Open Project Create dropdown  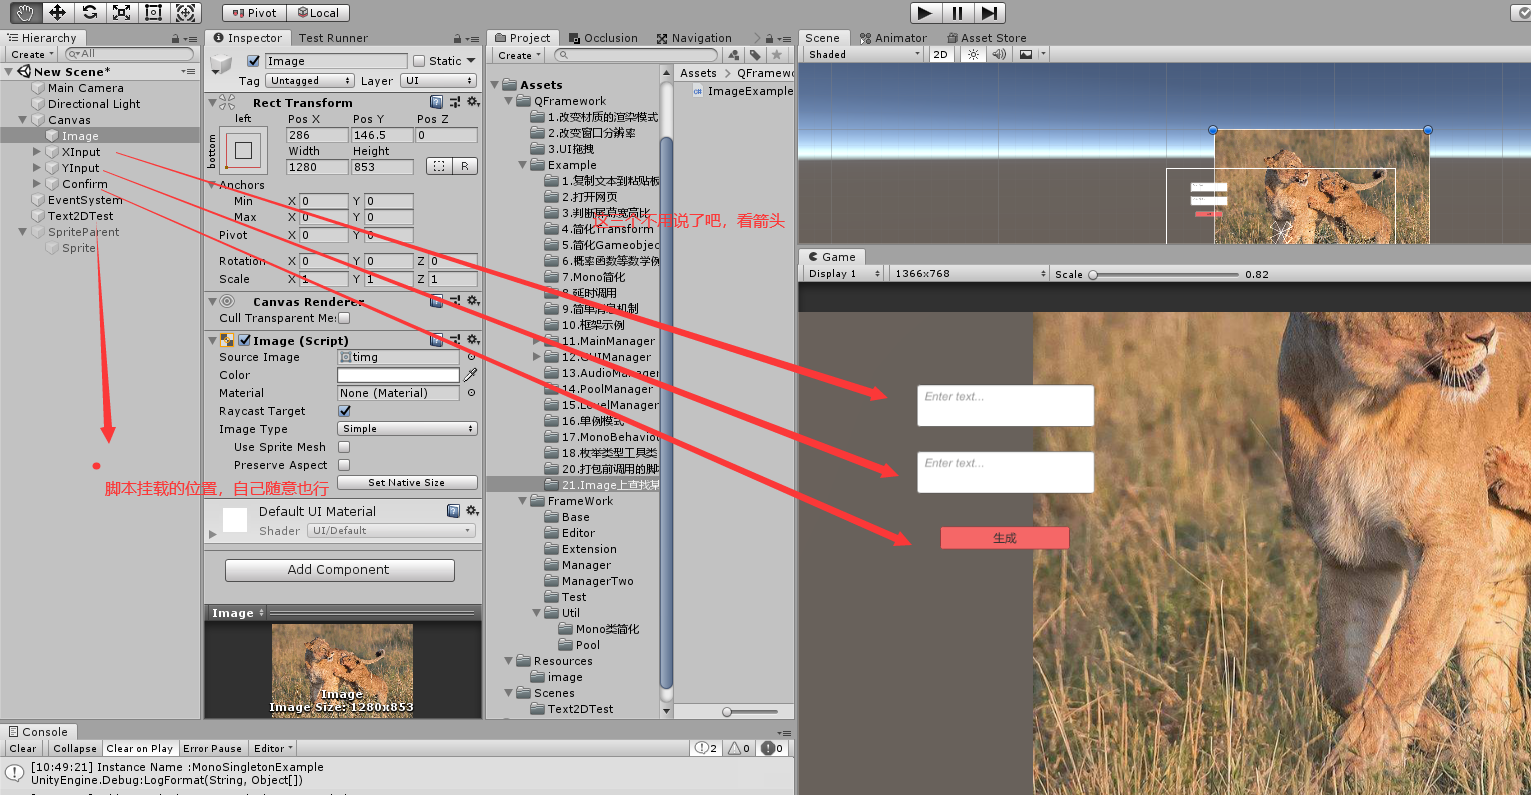click(x=518, y=55)
